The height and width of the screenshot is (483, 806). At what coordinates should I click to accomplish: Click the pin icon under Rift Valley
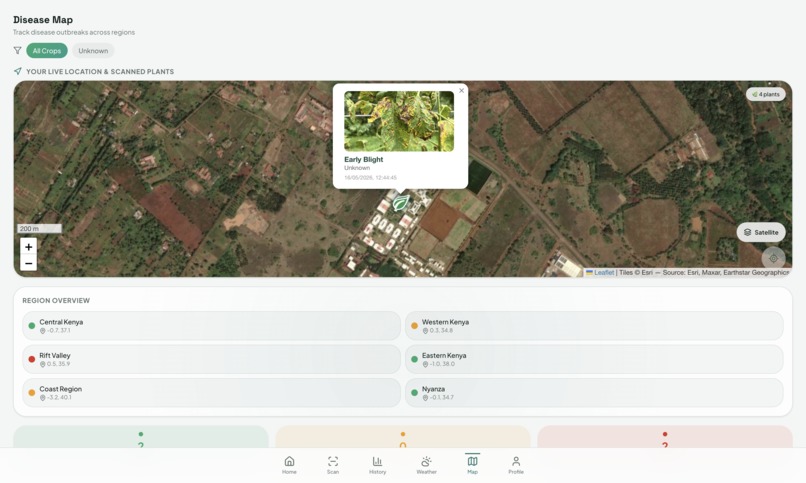coord(43,364)
